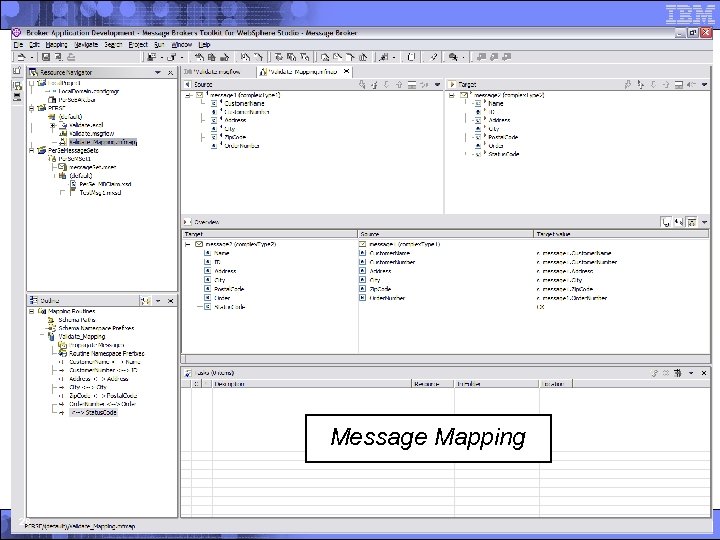Collapse Mapping Routines node in Outline
This screenshot has width=720, height=540.
click(32, 311)
